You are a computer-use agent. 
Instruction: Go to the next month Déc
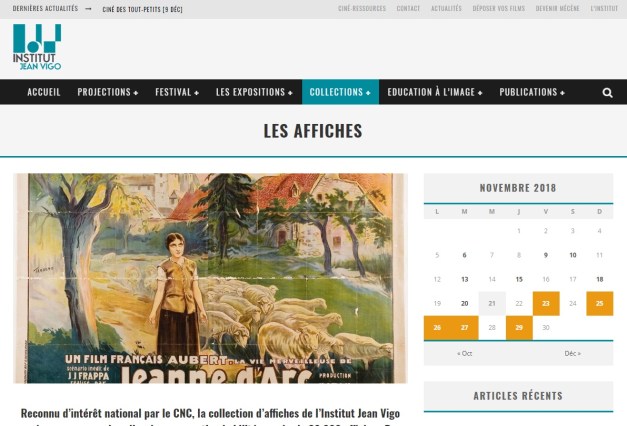pyautogui.click(x=573, y=354)
